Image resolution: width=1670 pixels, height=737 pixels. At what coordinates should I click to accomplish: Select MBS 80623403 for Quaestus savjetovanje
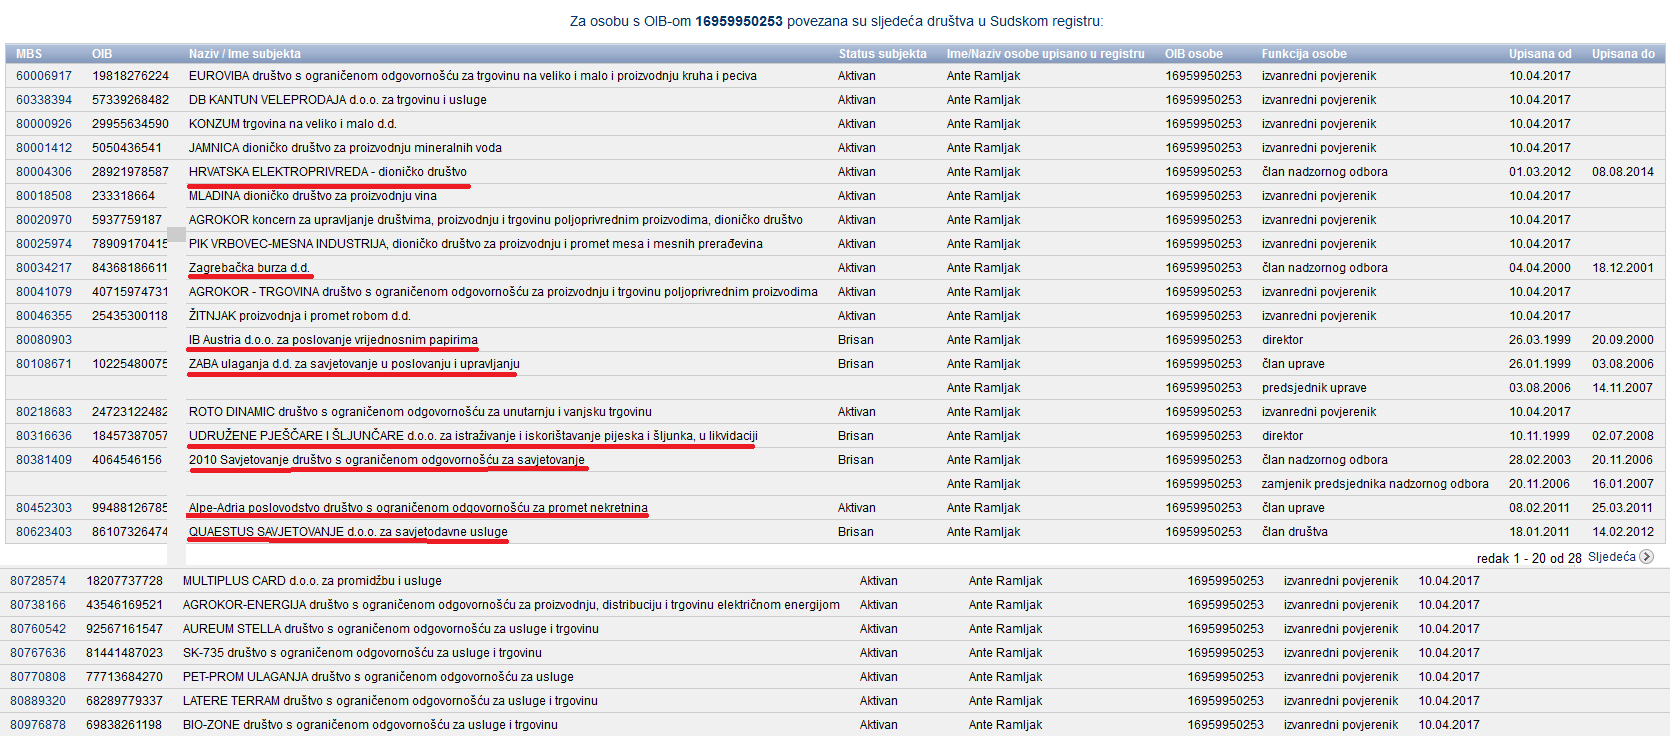click(44, 532)
